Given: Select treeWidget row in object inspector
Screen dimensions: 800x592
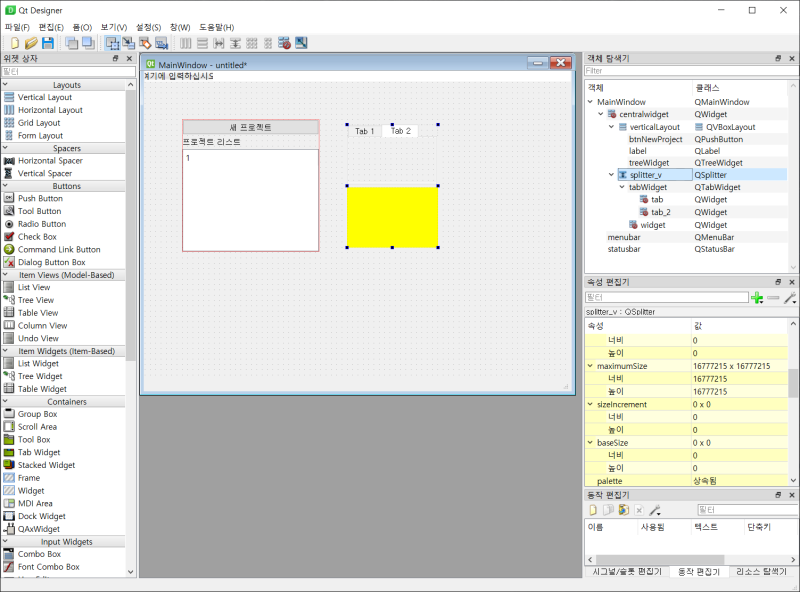Looking at the screenshot, I should point(686,163).
